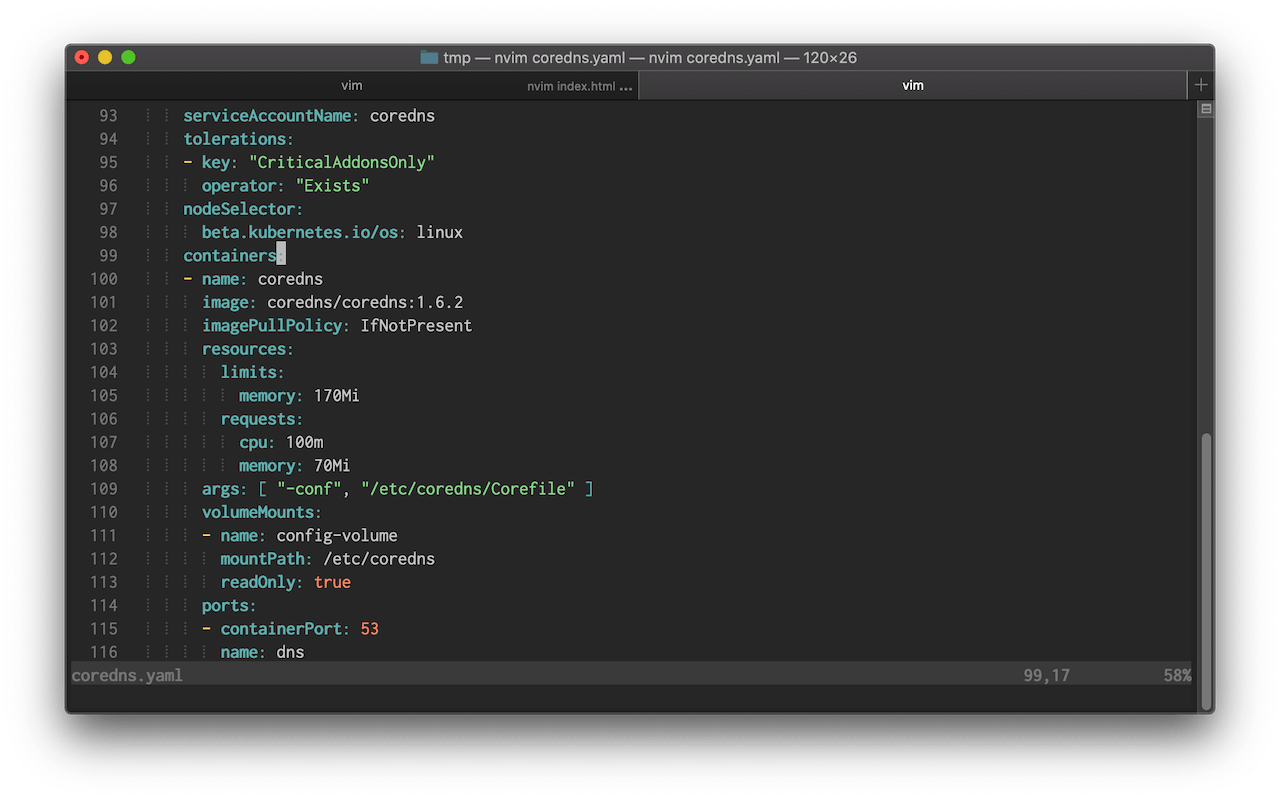The image size is (1280, 800).
Task: Place cursor on the word 'containers'
Action: pos(228,255)
